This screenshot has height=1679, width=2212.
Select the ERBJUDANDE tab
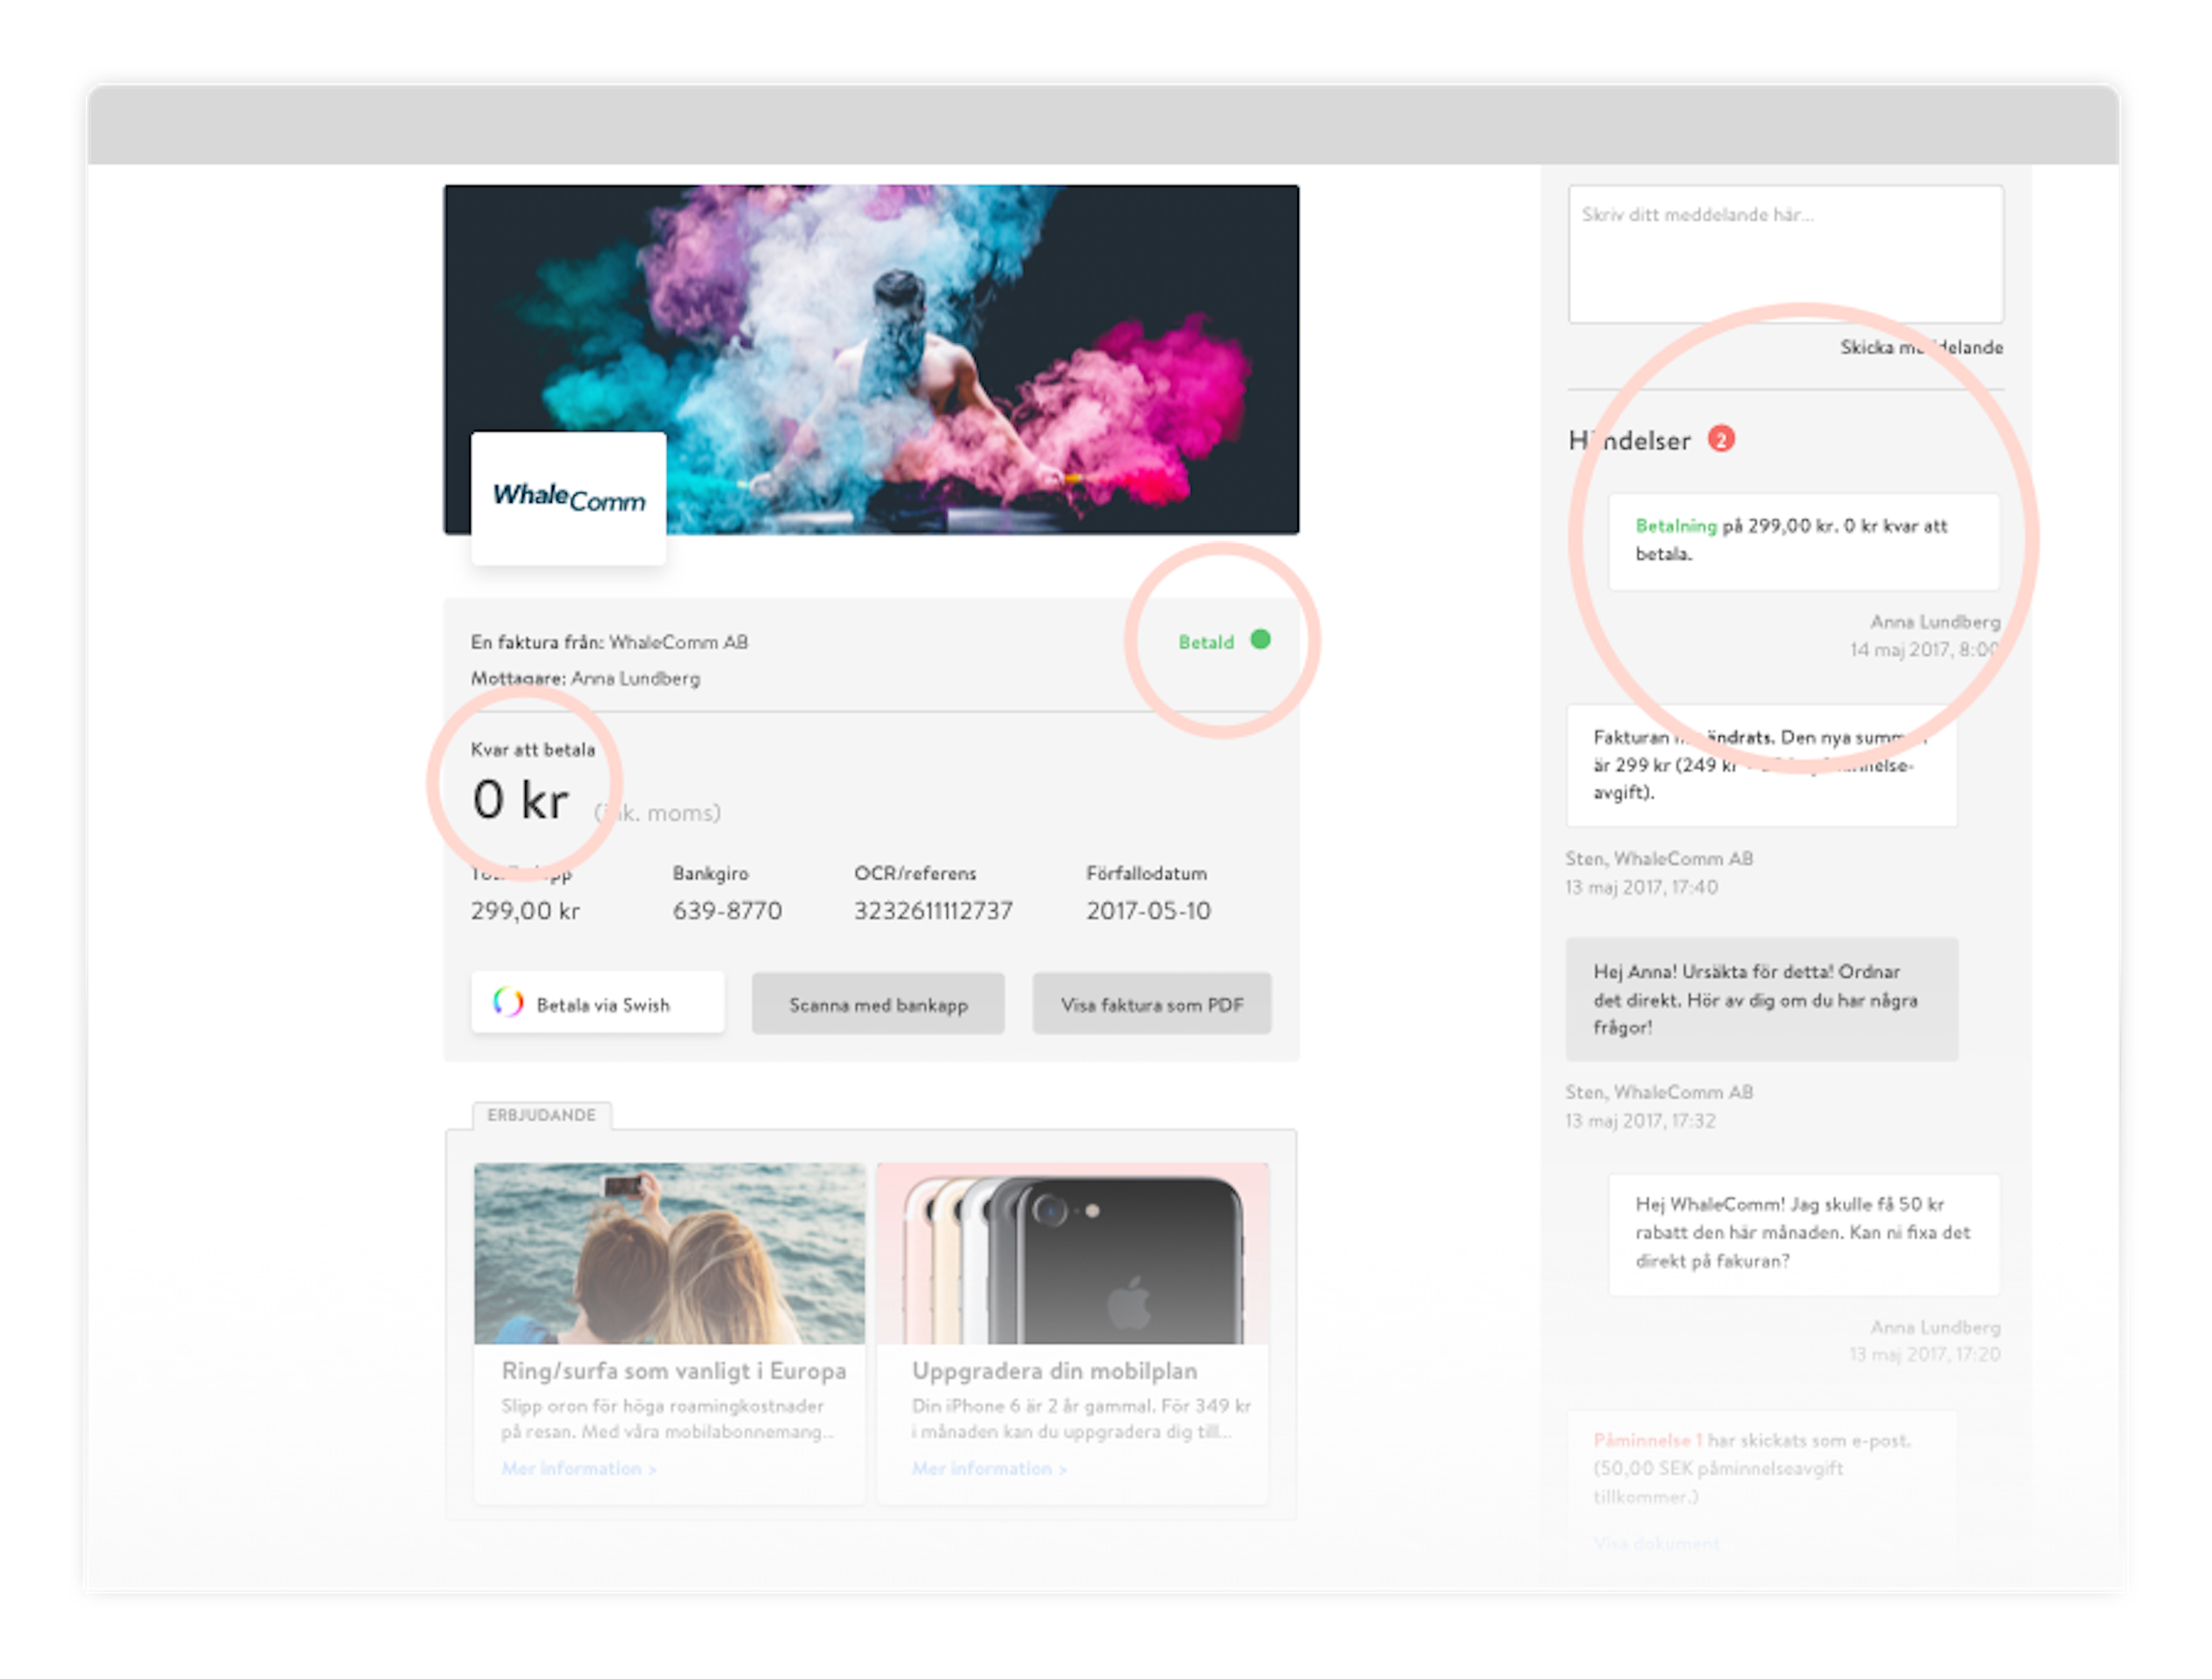541,1115
